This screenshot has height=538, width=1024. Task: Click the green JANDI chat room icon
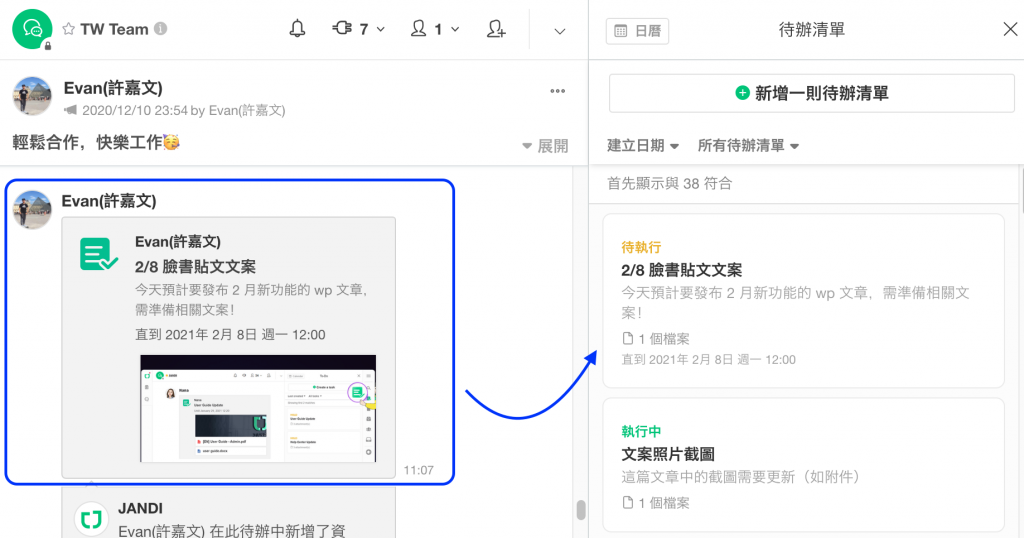33,29
